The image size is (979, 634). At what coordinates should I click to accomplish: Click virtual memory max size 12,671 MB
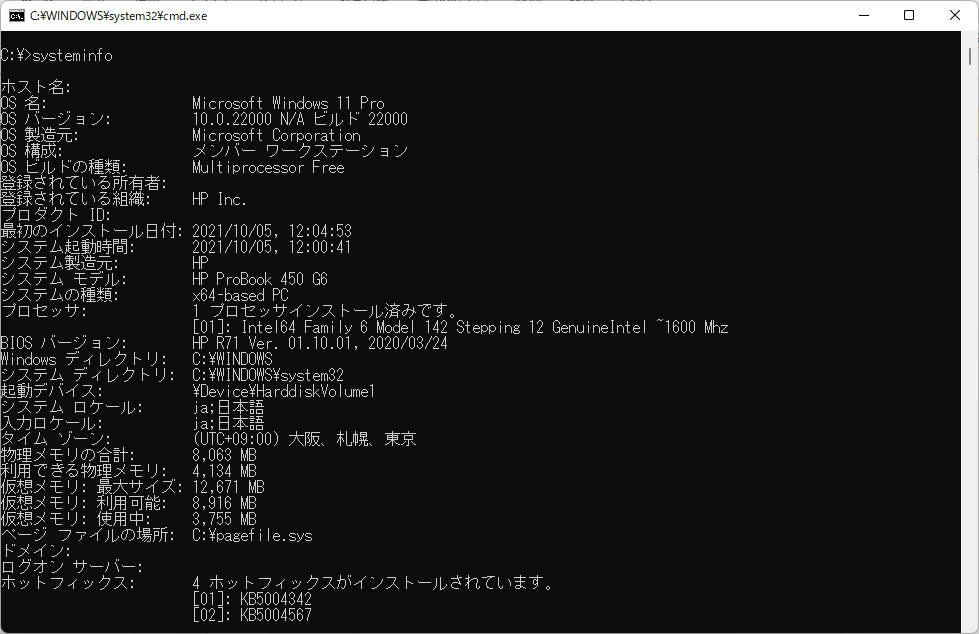[x=229, y=487]
